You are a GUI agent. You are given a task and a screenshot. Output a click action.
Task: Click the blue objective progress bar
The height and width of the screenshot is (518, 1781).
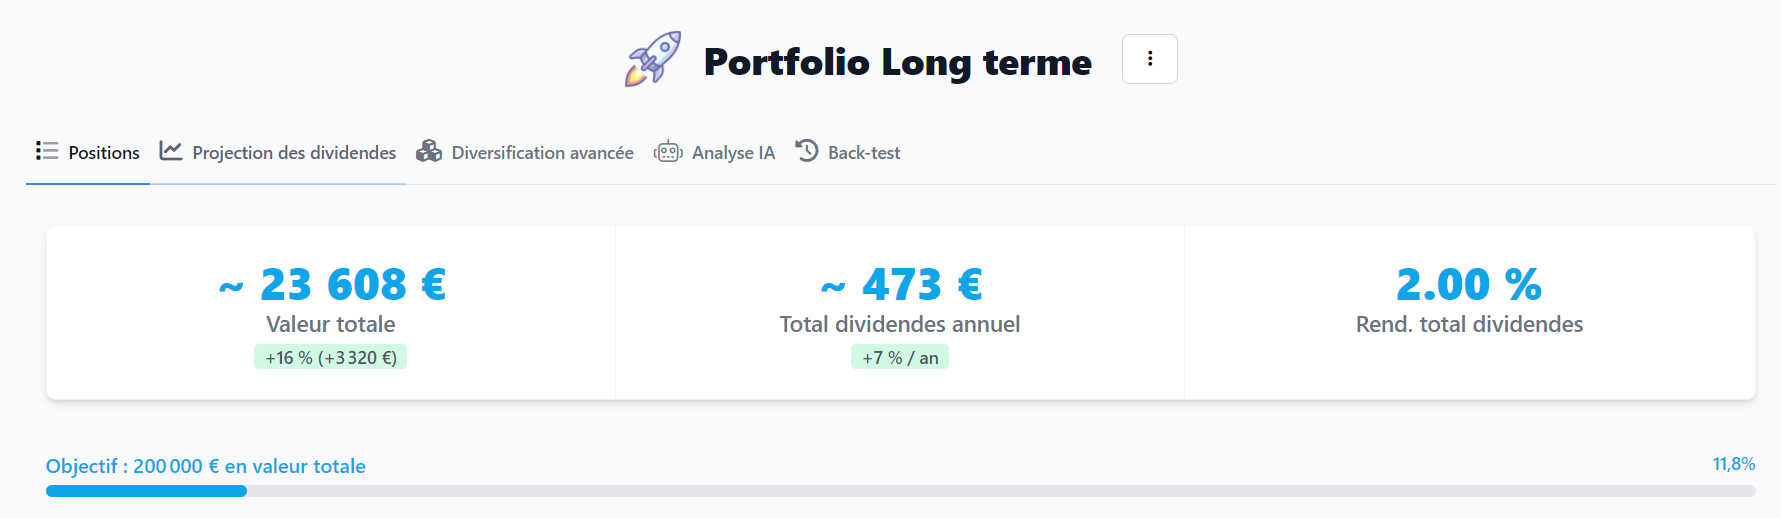tap(146, 491)
